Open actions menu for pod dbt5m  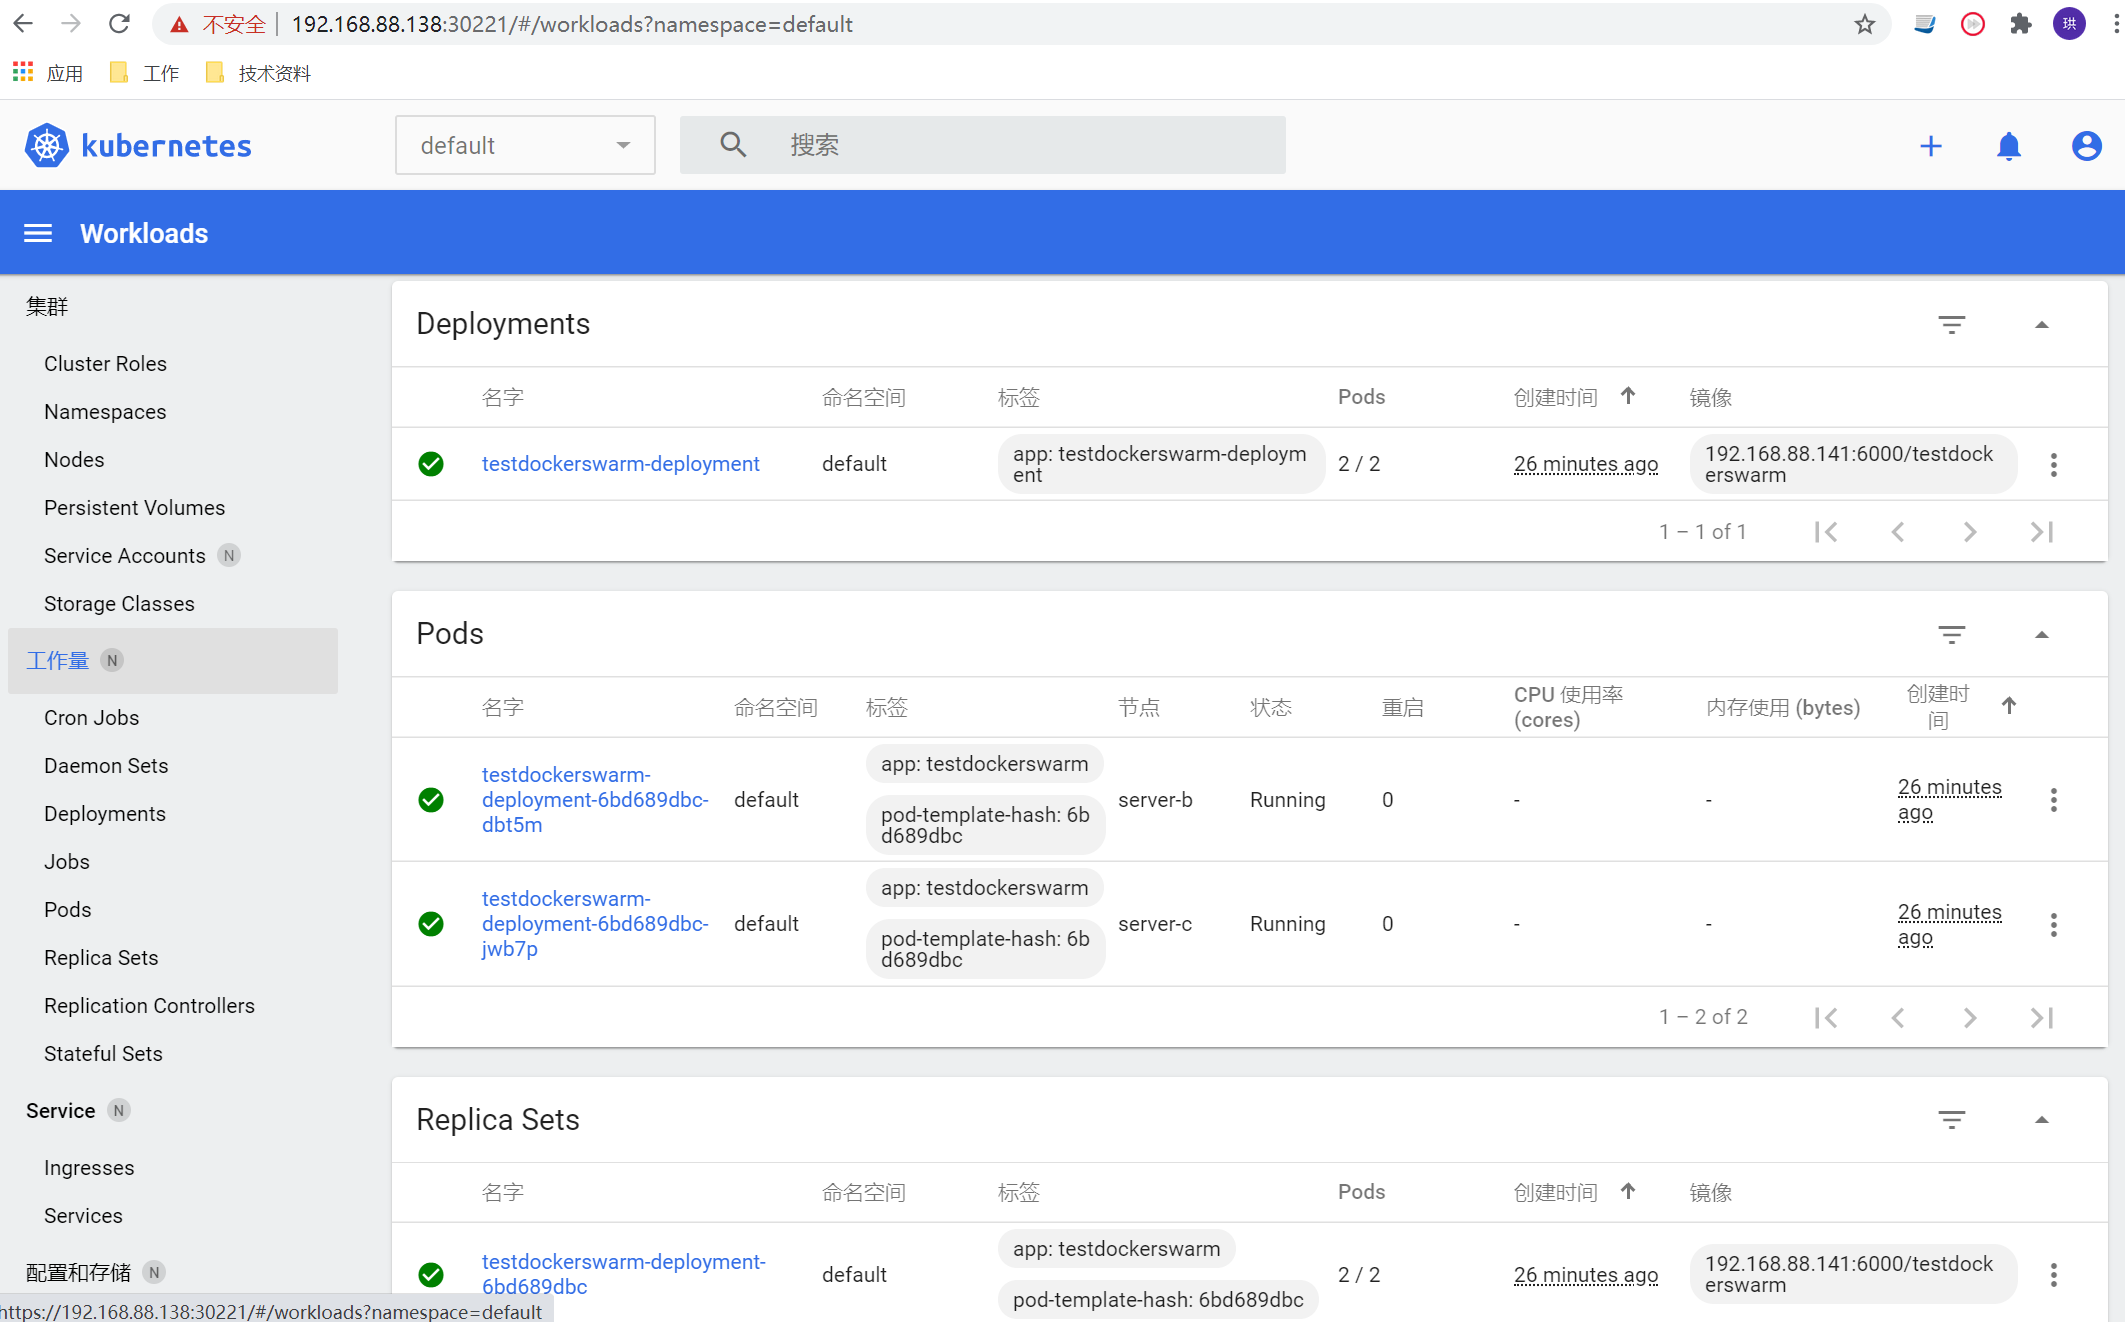2053,800
